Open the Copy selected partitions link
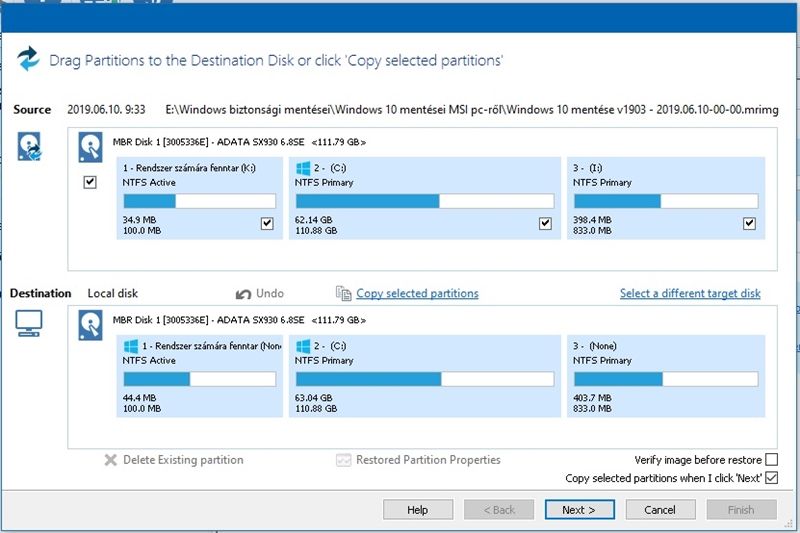800x533 pixels. click(417, 294)
